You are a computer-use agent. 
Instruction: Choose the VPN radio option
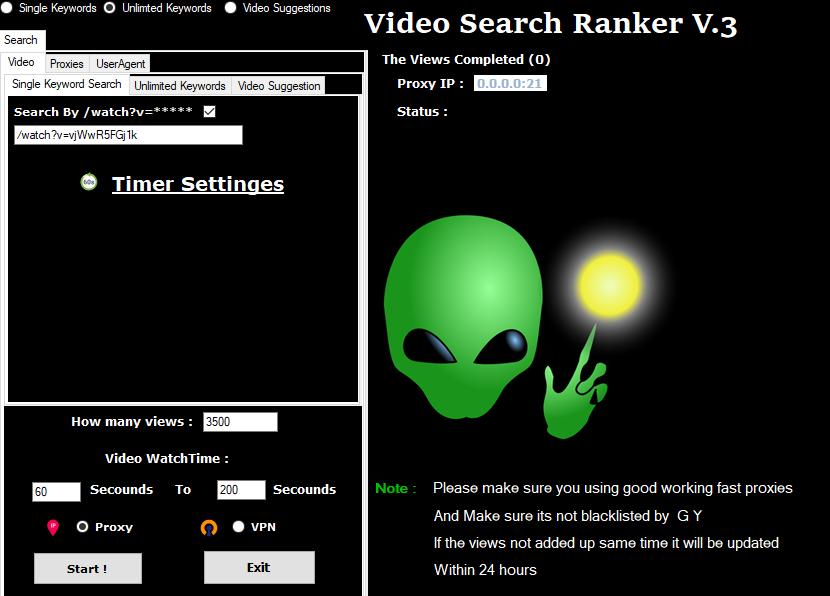point(238,527)
